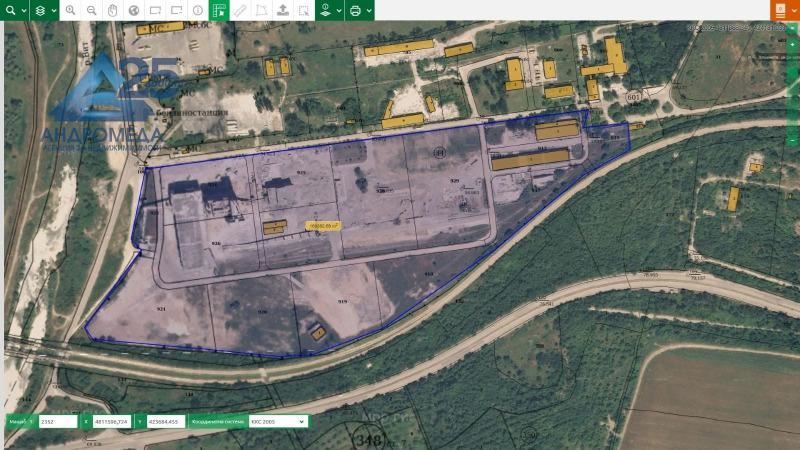Click the export upload icon
This screenshot has height=450, width=800.
point(282,10)
